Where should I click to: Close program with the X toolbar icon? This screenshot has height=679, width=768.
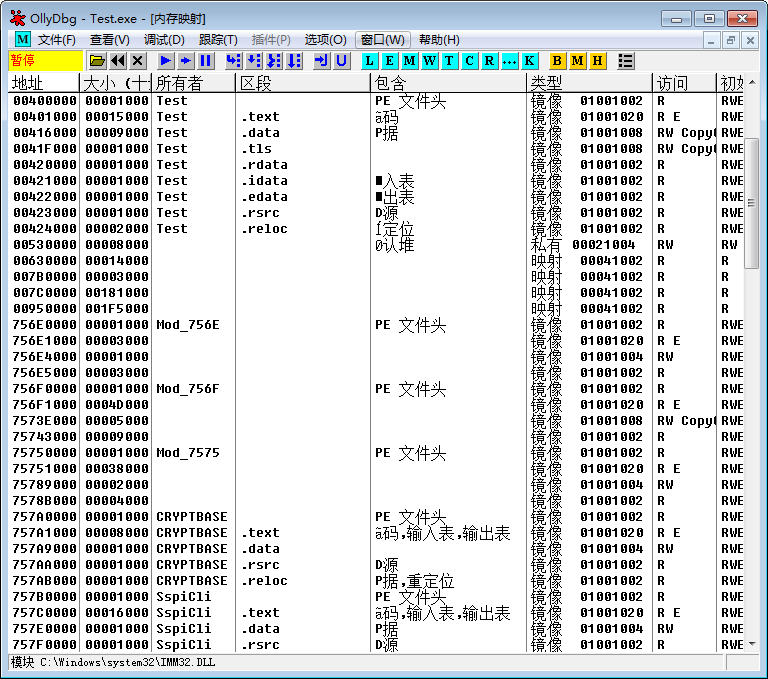138,61
